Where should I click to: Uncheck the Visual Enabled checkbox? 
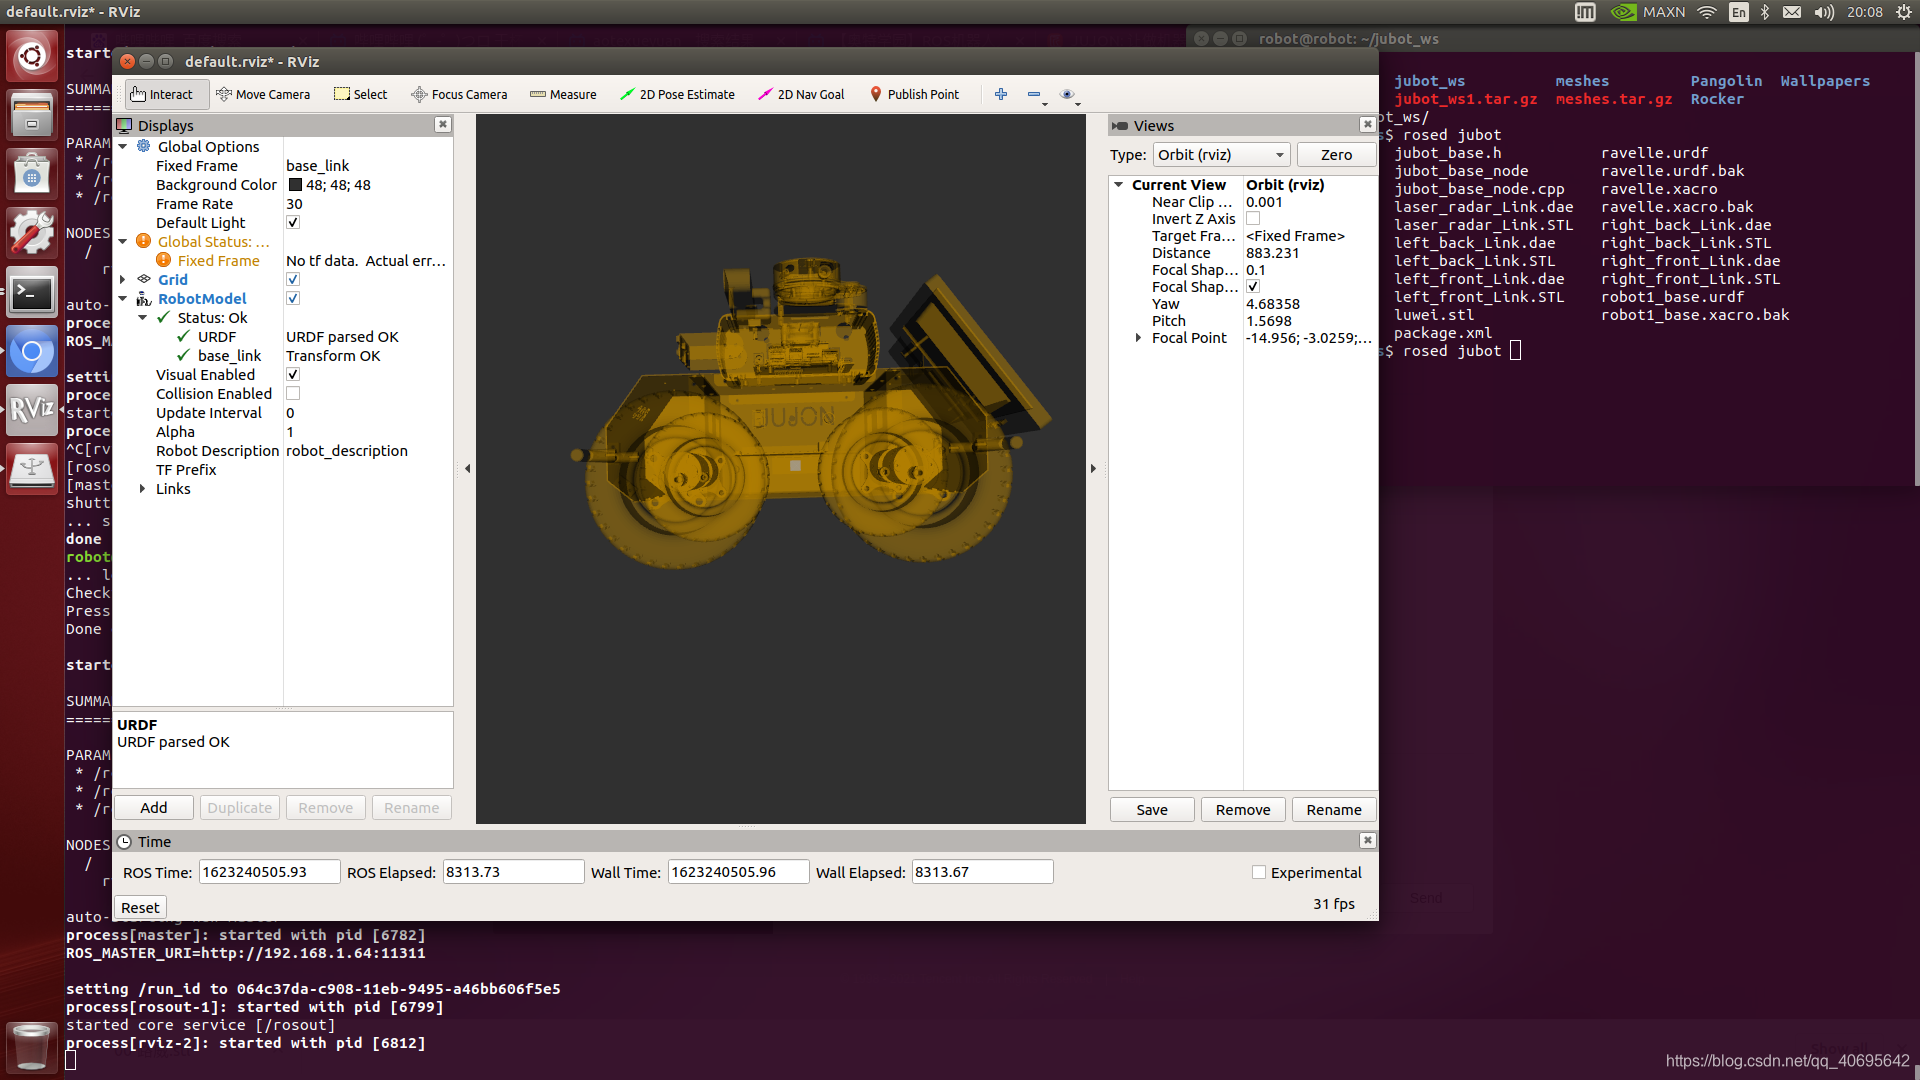(x=293, y=375)
